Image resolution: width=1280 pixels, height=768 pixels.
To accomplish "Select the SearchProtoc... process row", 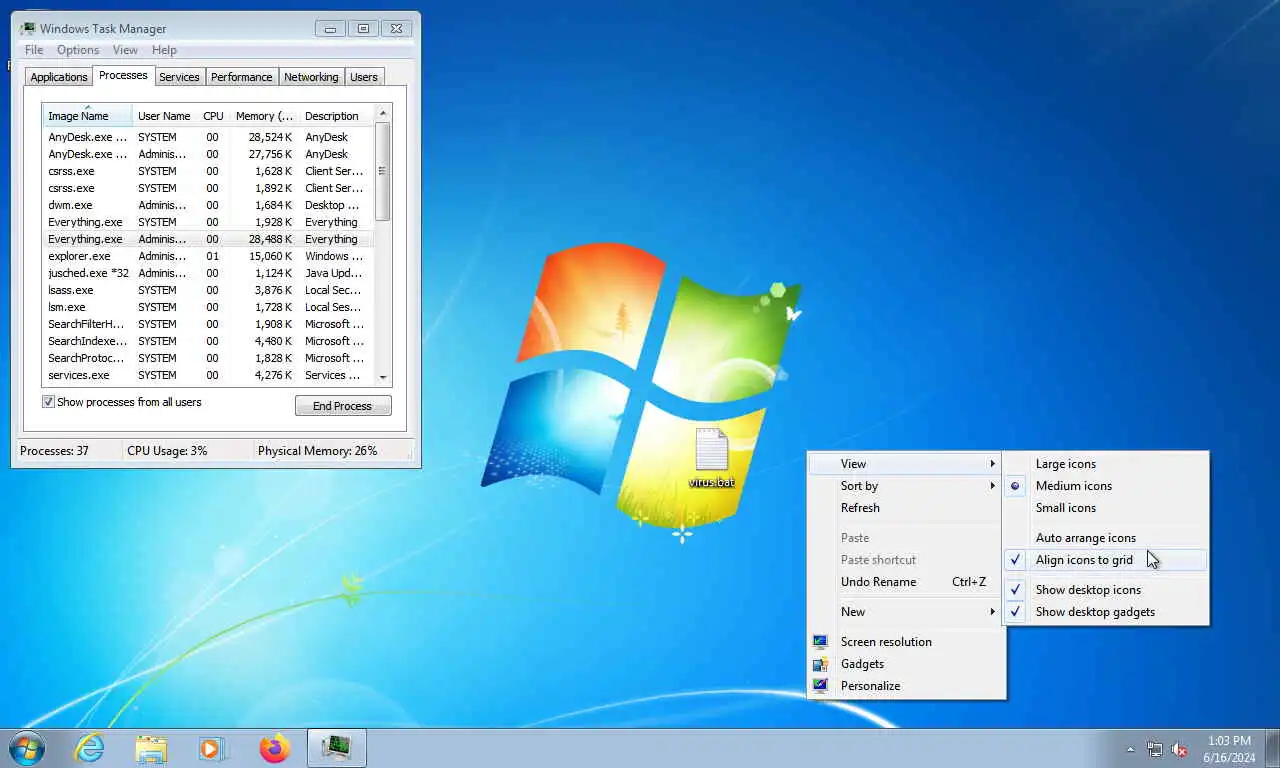I will [x=208, y=358].
